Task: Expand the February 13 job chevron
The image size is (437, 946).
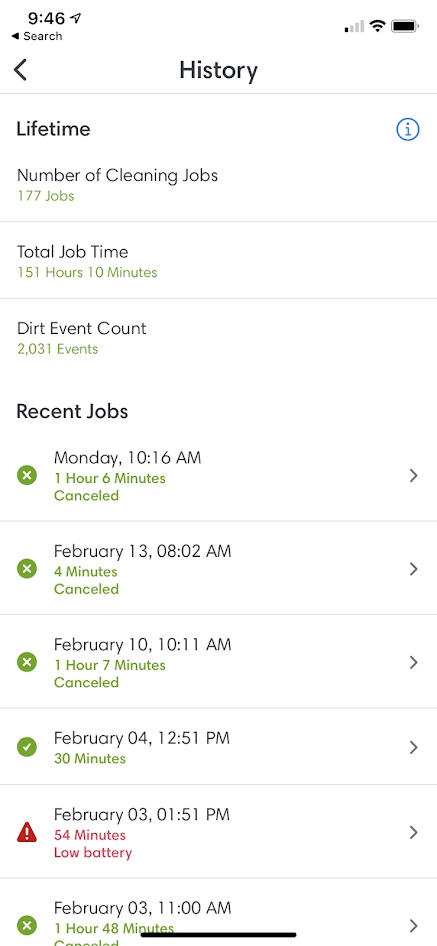Action: (x=413, y=569)
